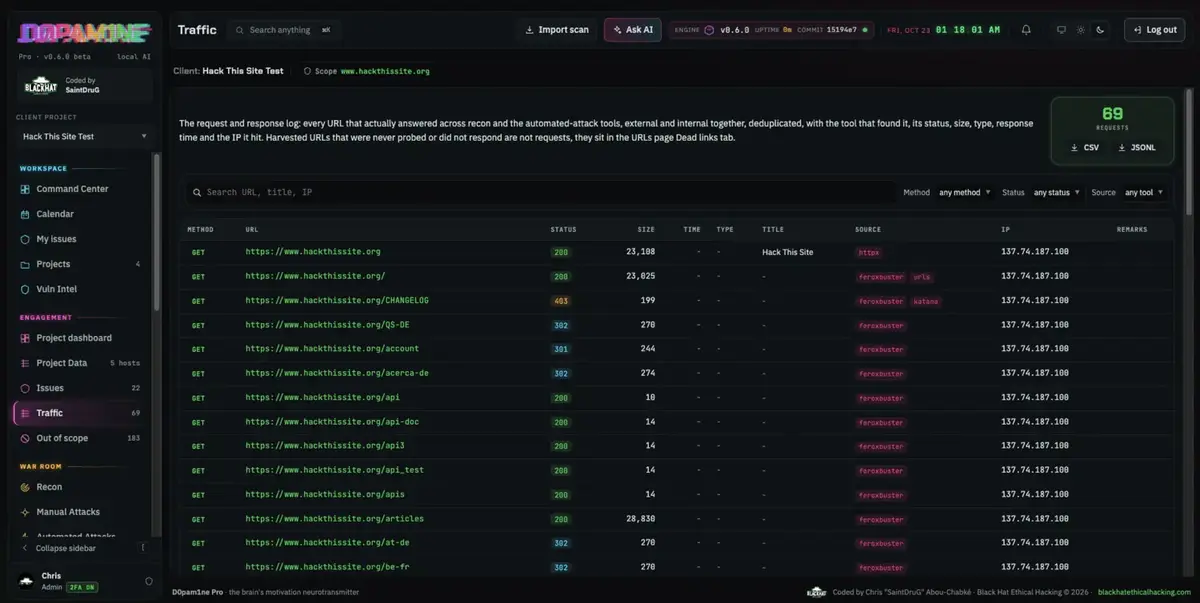
Task: Open the Traffic page in sidebar
Action: tap(81, 413)
